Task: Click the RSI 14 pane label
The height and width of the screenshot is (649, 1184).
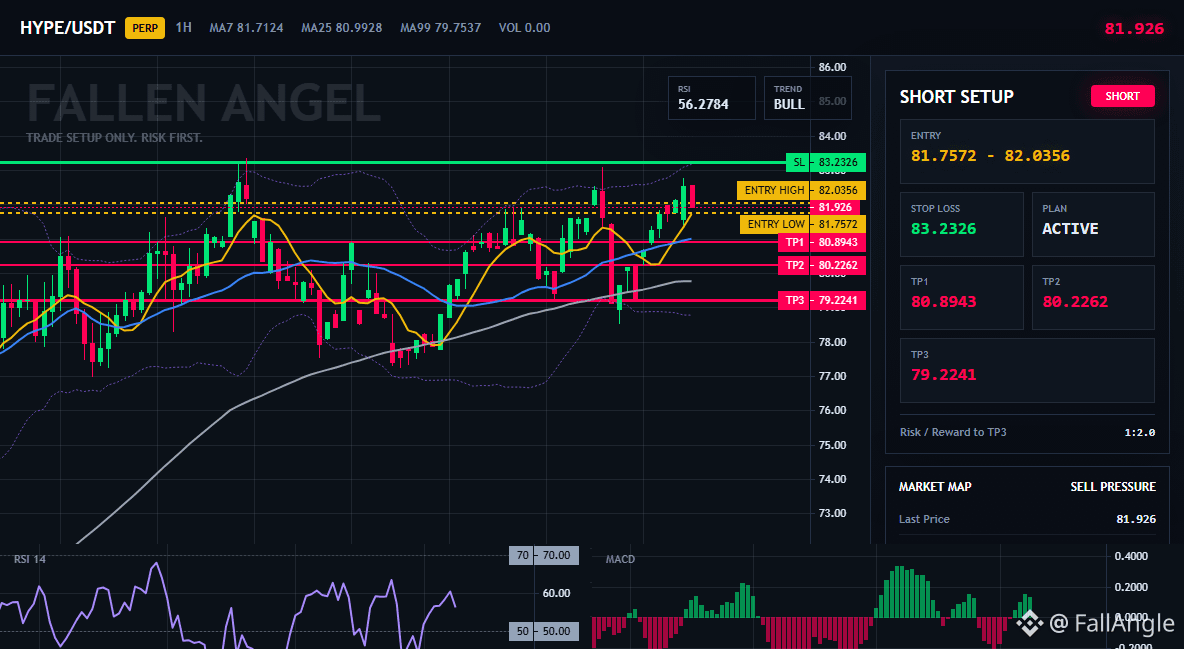Action: click(x=29, y=559)
